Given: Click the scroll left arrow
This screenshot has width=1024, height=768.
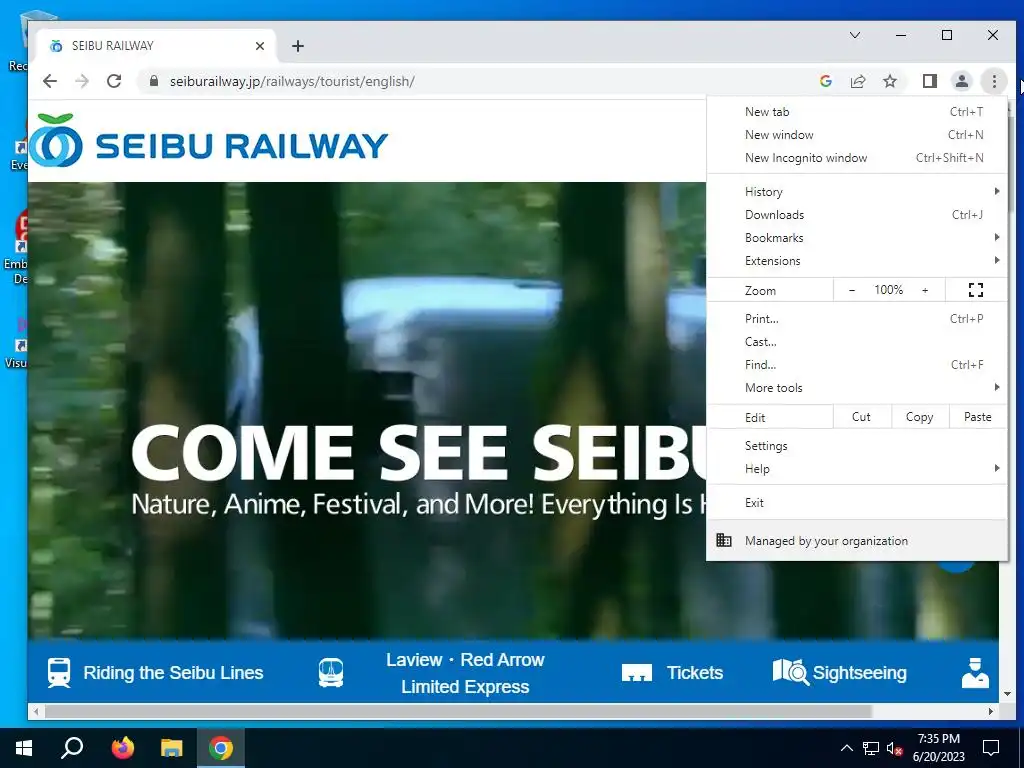Looking at the screenshot, I should click(36, 711).
